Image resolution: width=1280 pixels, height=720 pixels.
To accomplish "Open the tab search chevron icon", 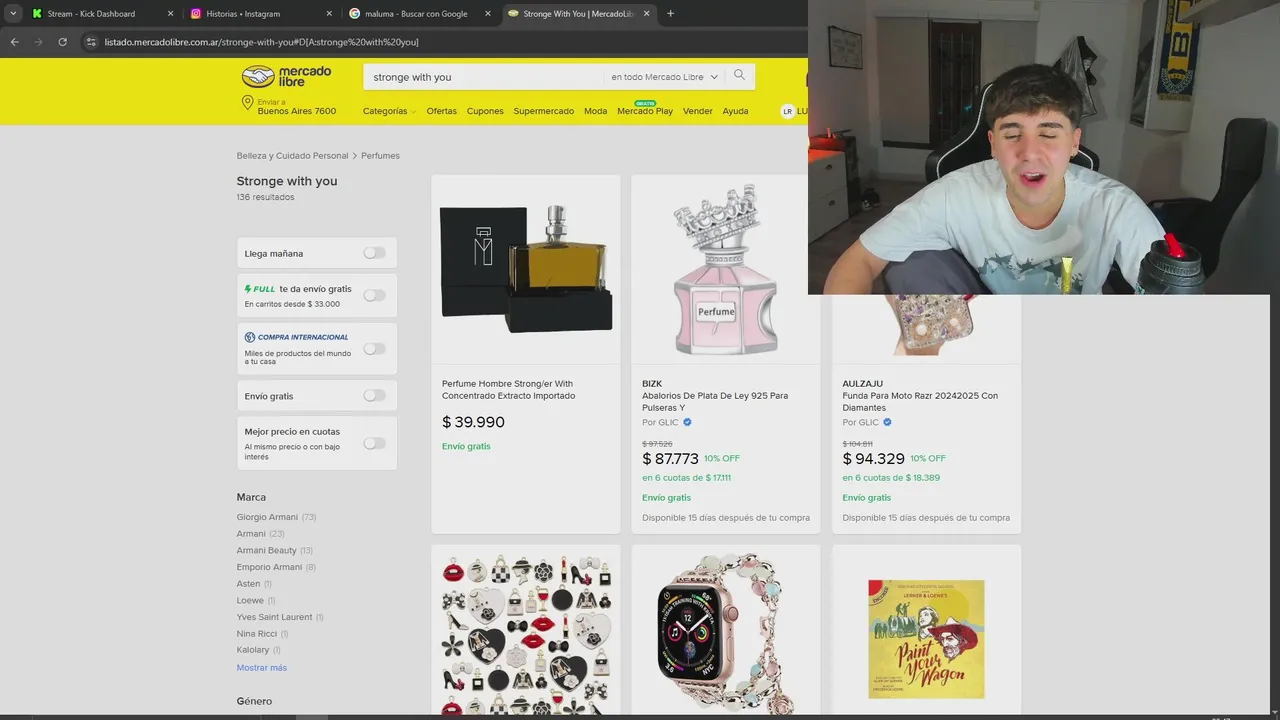I will click(x=13, y=14).
